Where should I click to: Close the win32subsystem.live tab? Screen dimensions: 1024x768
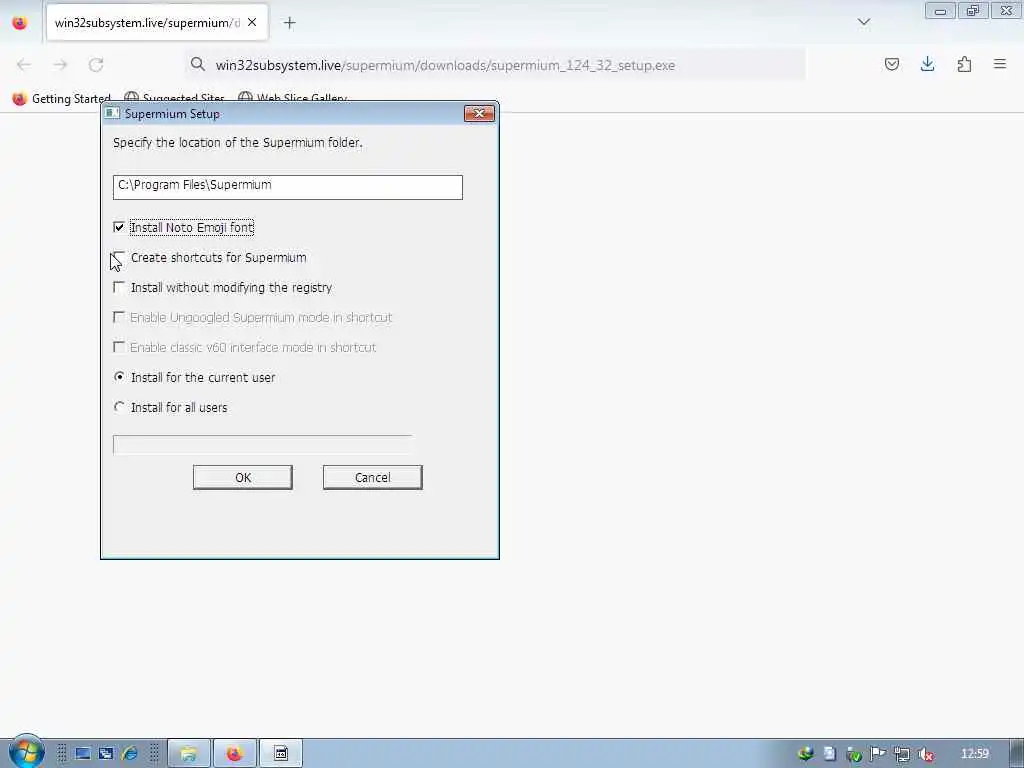click(x=252, y=23)
